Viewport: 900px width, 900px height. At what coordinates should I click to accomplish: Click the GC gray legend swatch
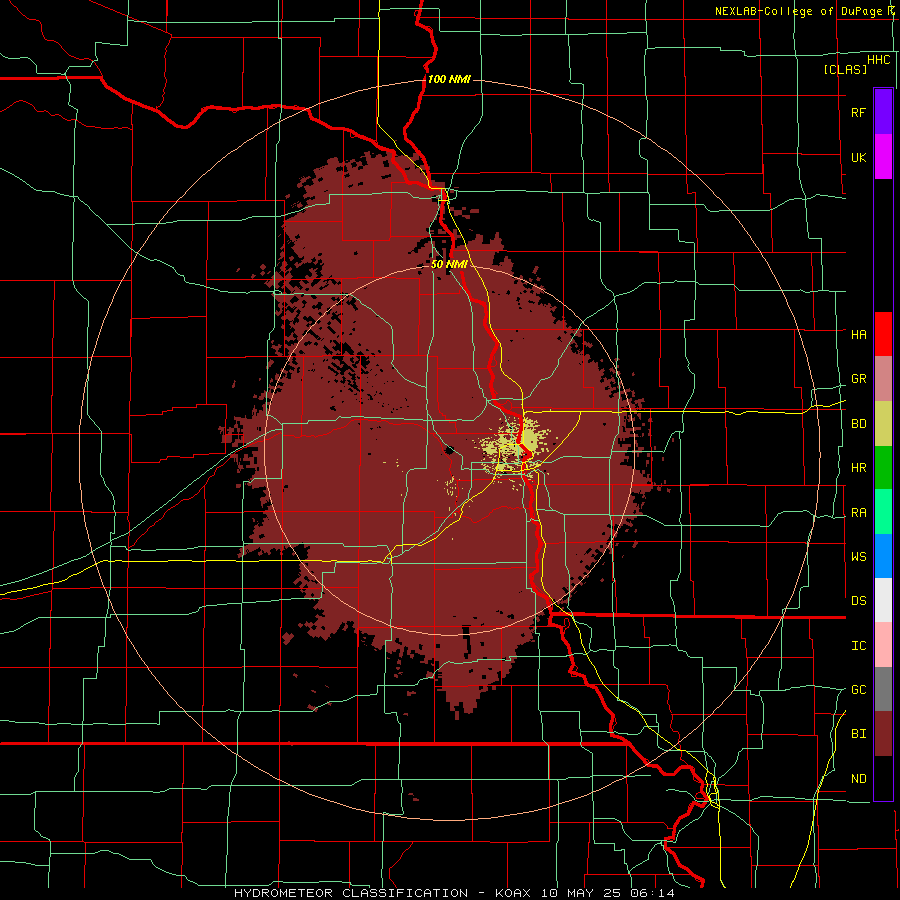(883, 689)
